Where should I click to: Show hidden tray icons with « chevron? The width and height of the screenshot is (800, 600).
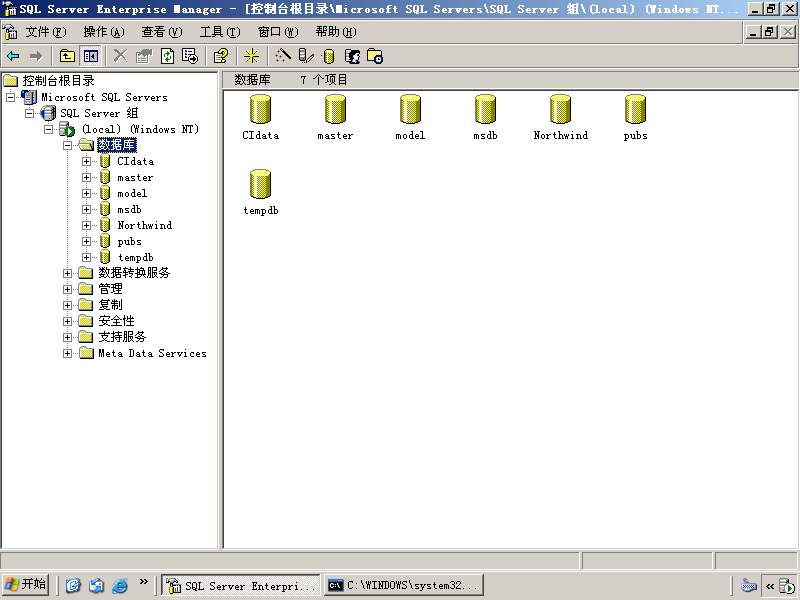click(770, 586)
